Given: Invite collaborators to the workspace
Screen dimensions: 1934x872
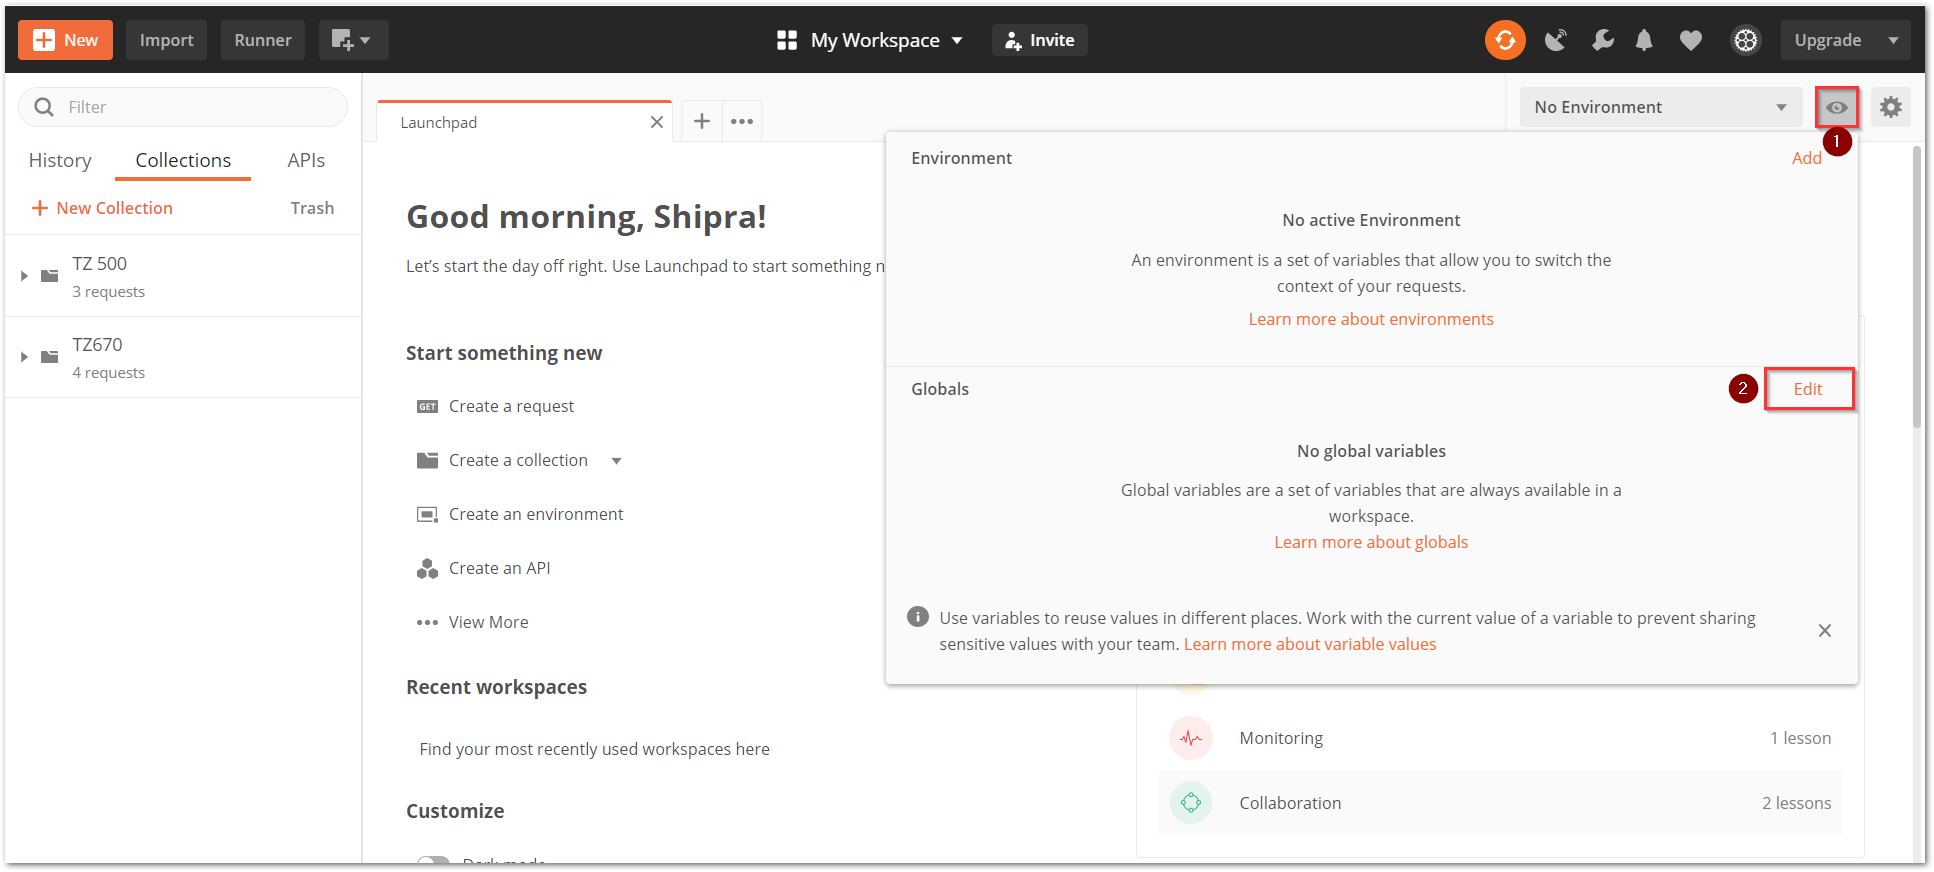Looking at the screenshot, I should pyautogui.click(x=1040, y=40).
